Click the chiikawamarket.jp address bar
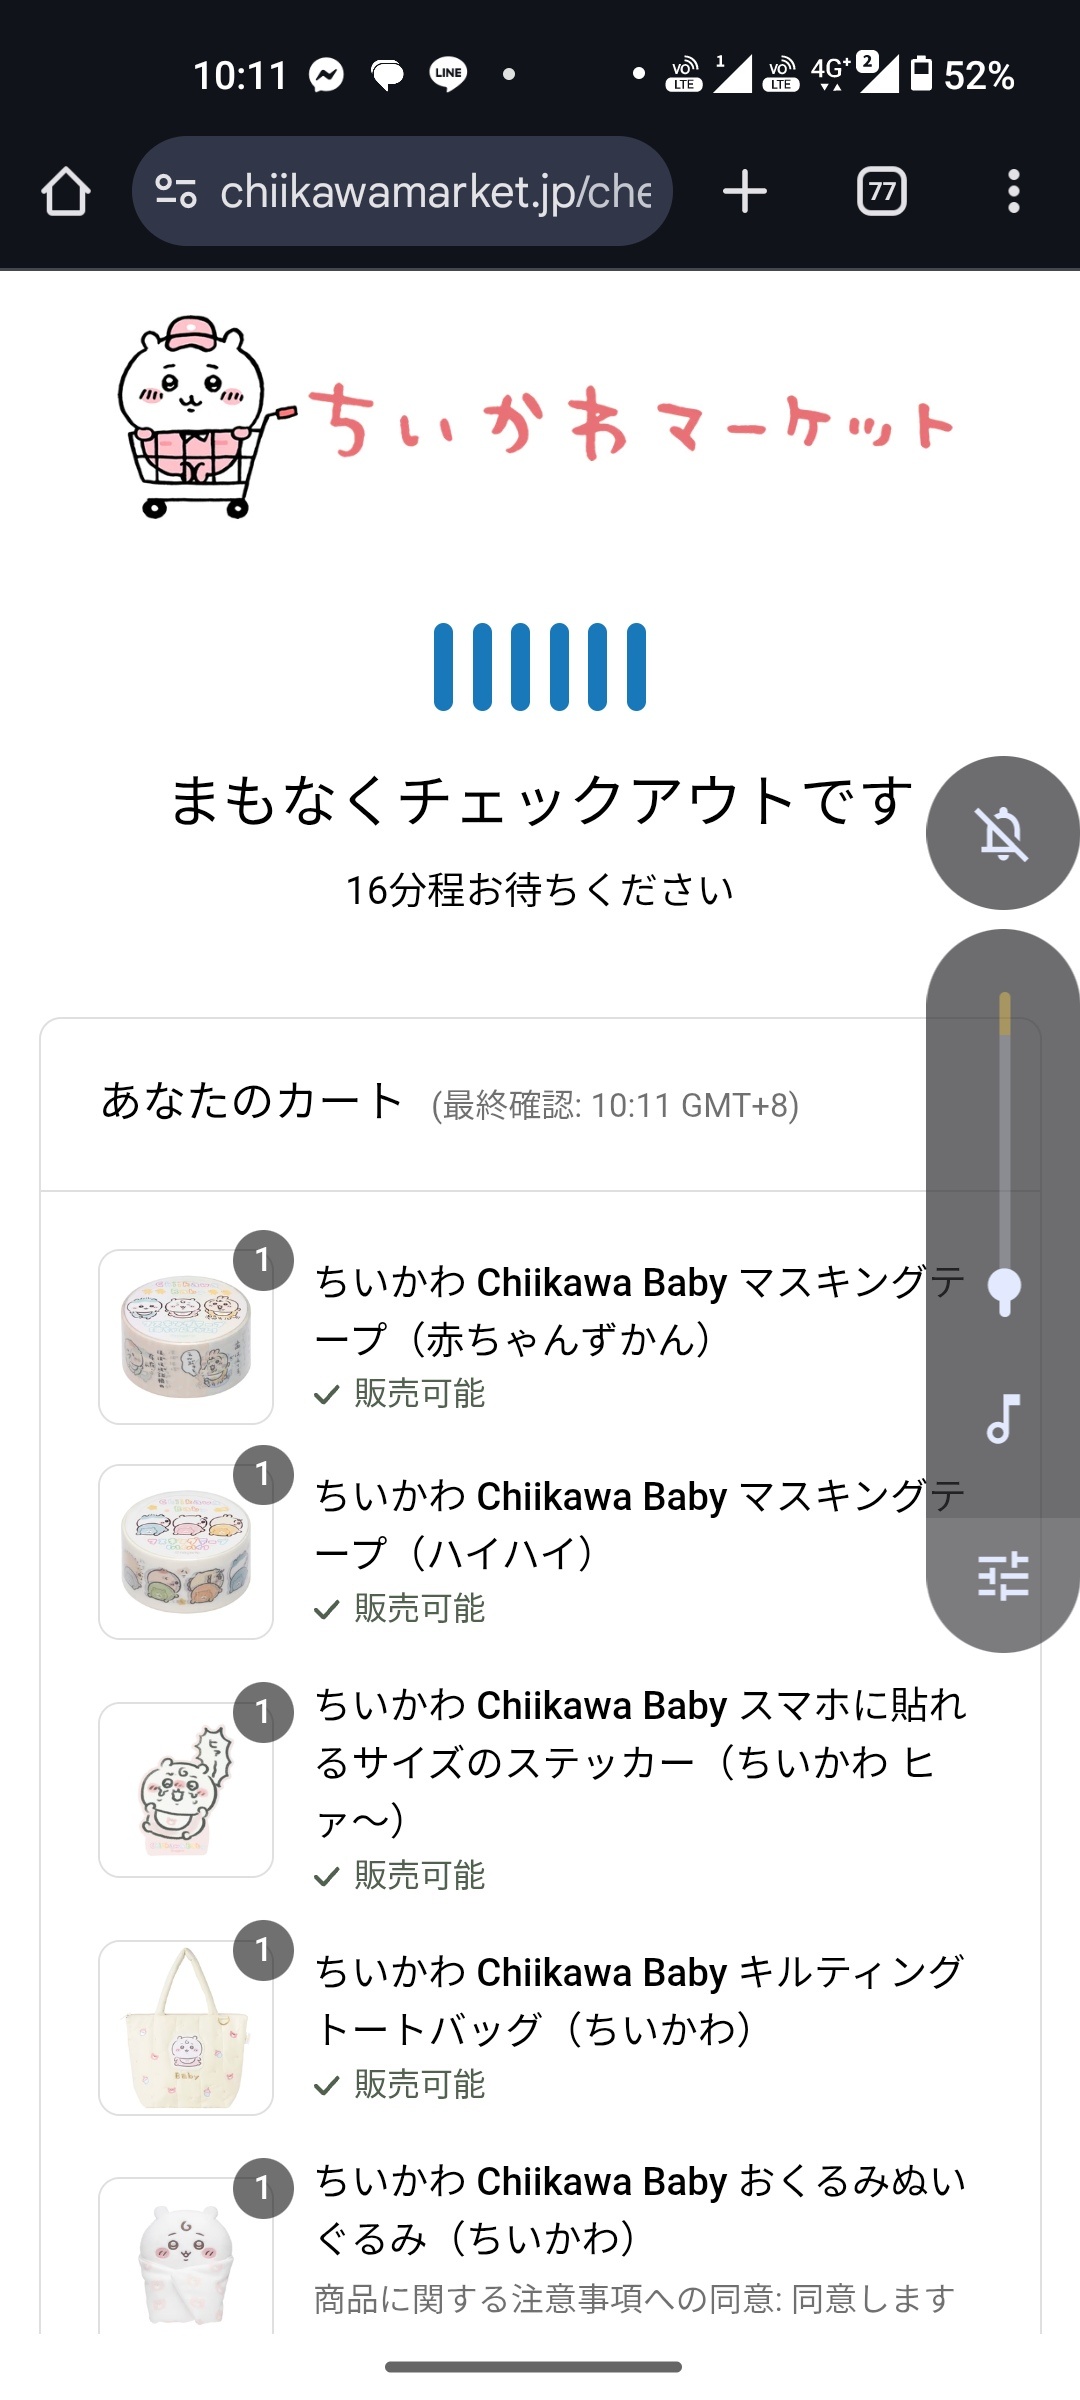 [435, 191]
